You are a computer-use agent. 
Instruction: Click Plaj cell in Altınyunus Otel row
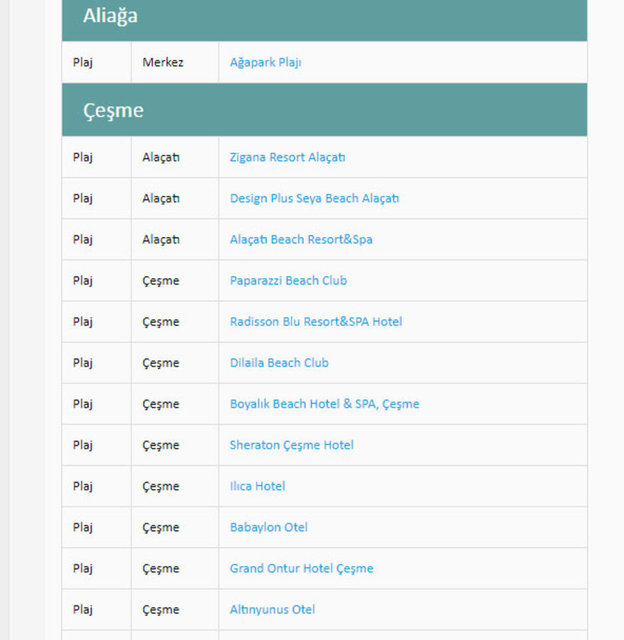click(83, 609)
